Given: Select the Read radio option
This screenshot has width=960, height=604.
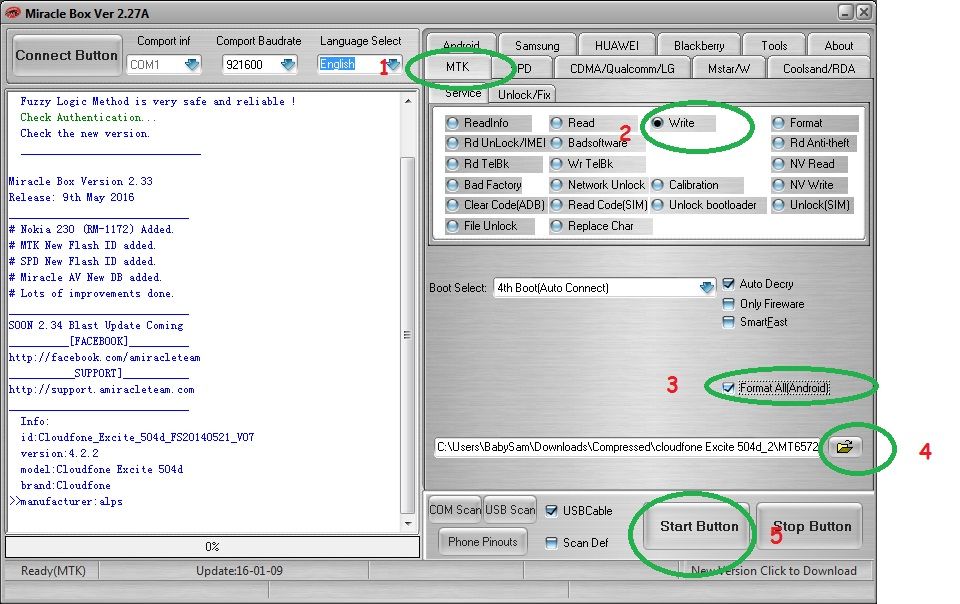Looking at the screenshot, I should coord(557,123).
